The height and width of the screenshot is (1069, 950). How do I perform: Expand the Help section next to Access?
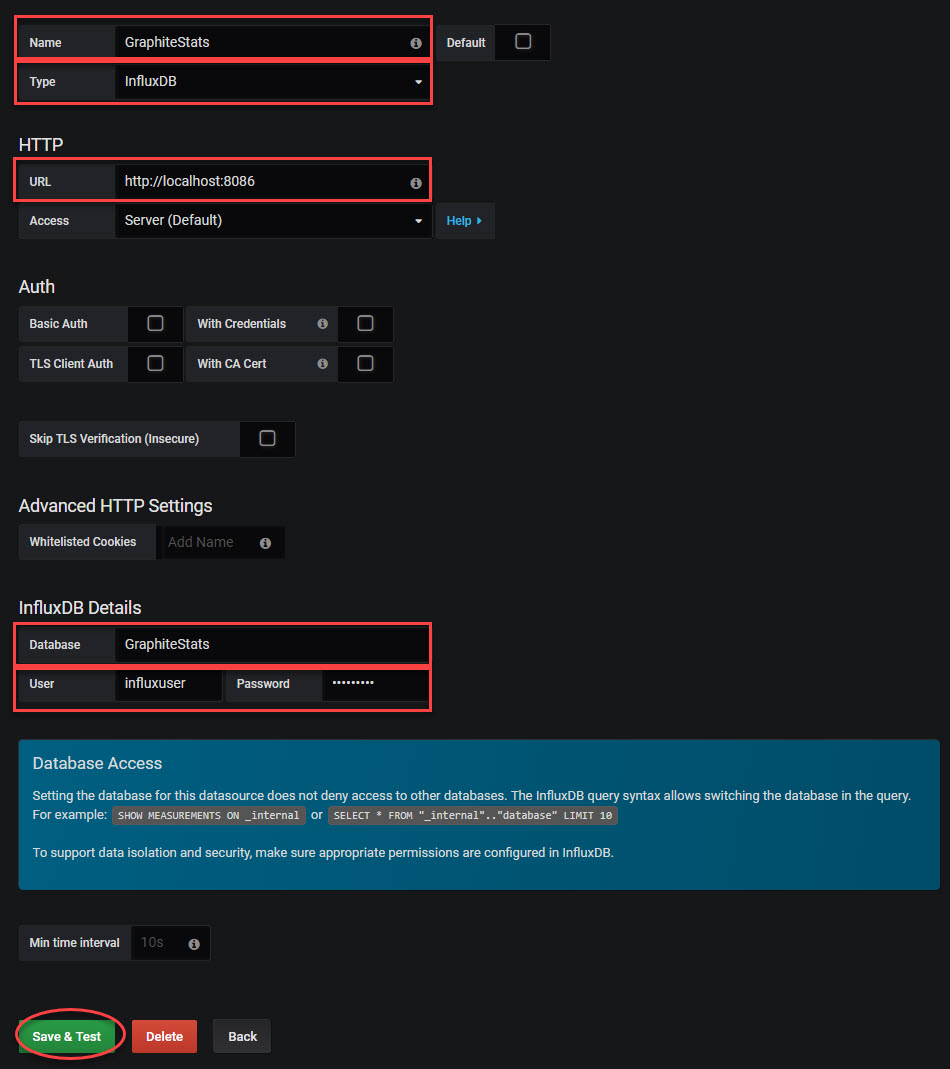coord(464,221)
